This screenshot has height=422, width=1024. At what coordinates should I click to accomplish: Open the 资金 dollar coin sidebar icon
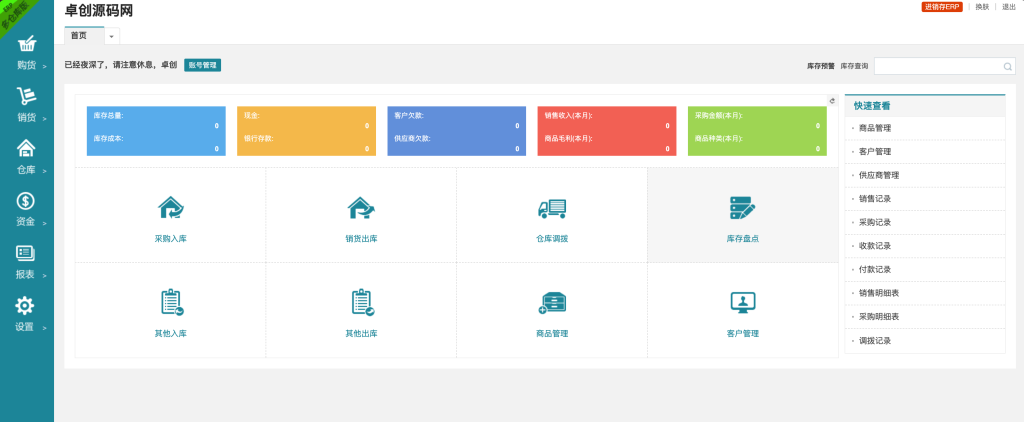click(25, 201)
